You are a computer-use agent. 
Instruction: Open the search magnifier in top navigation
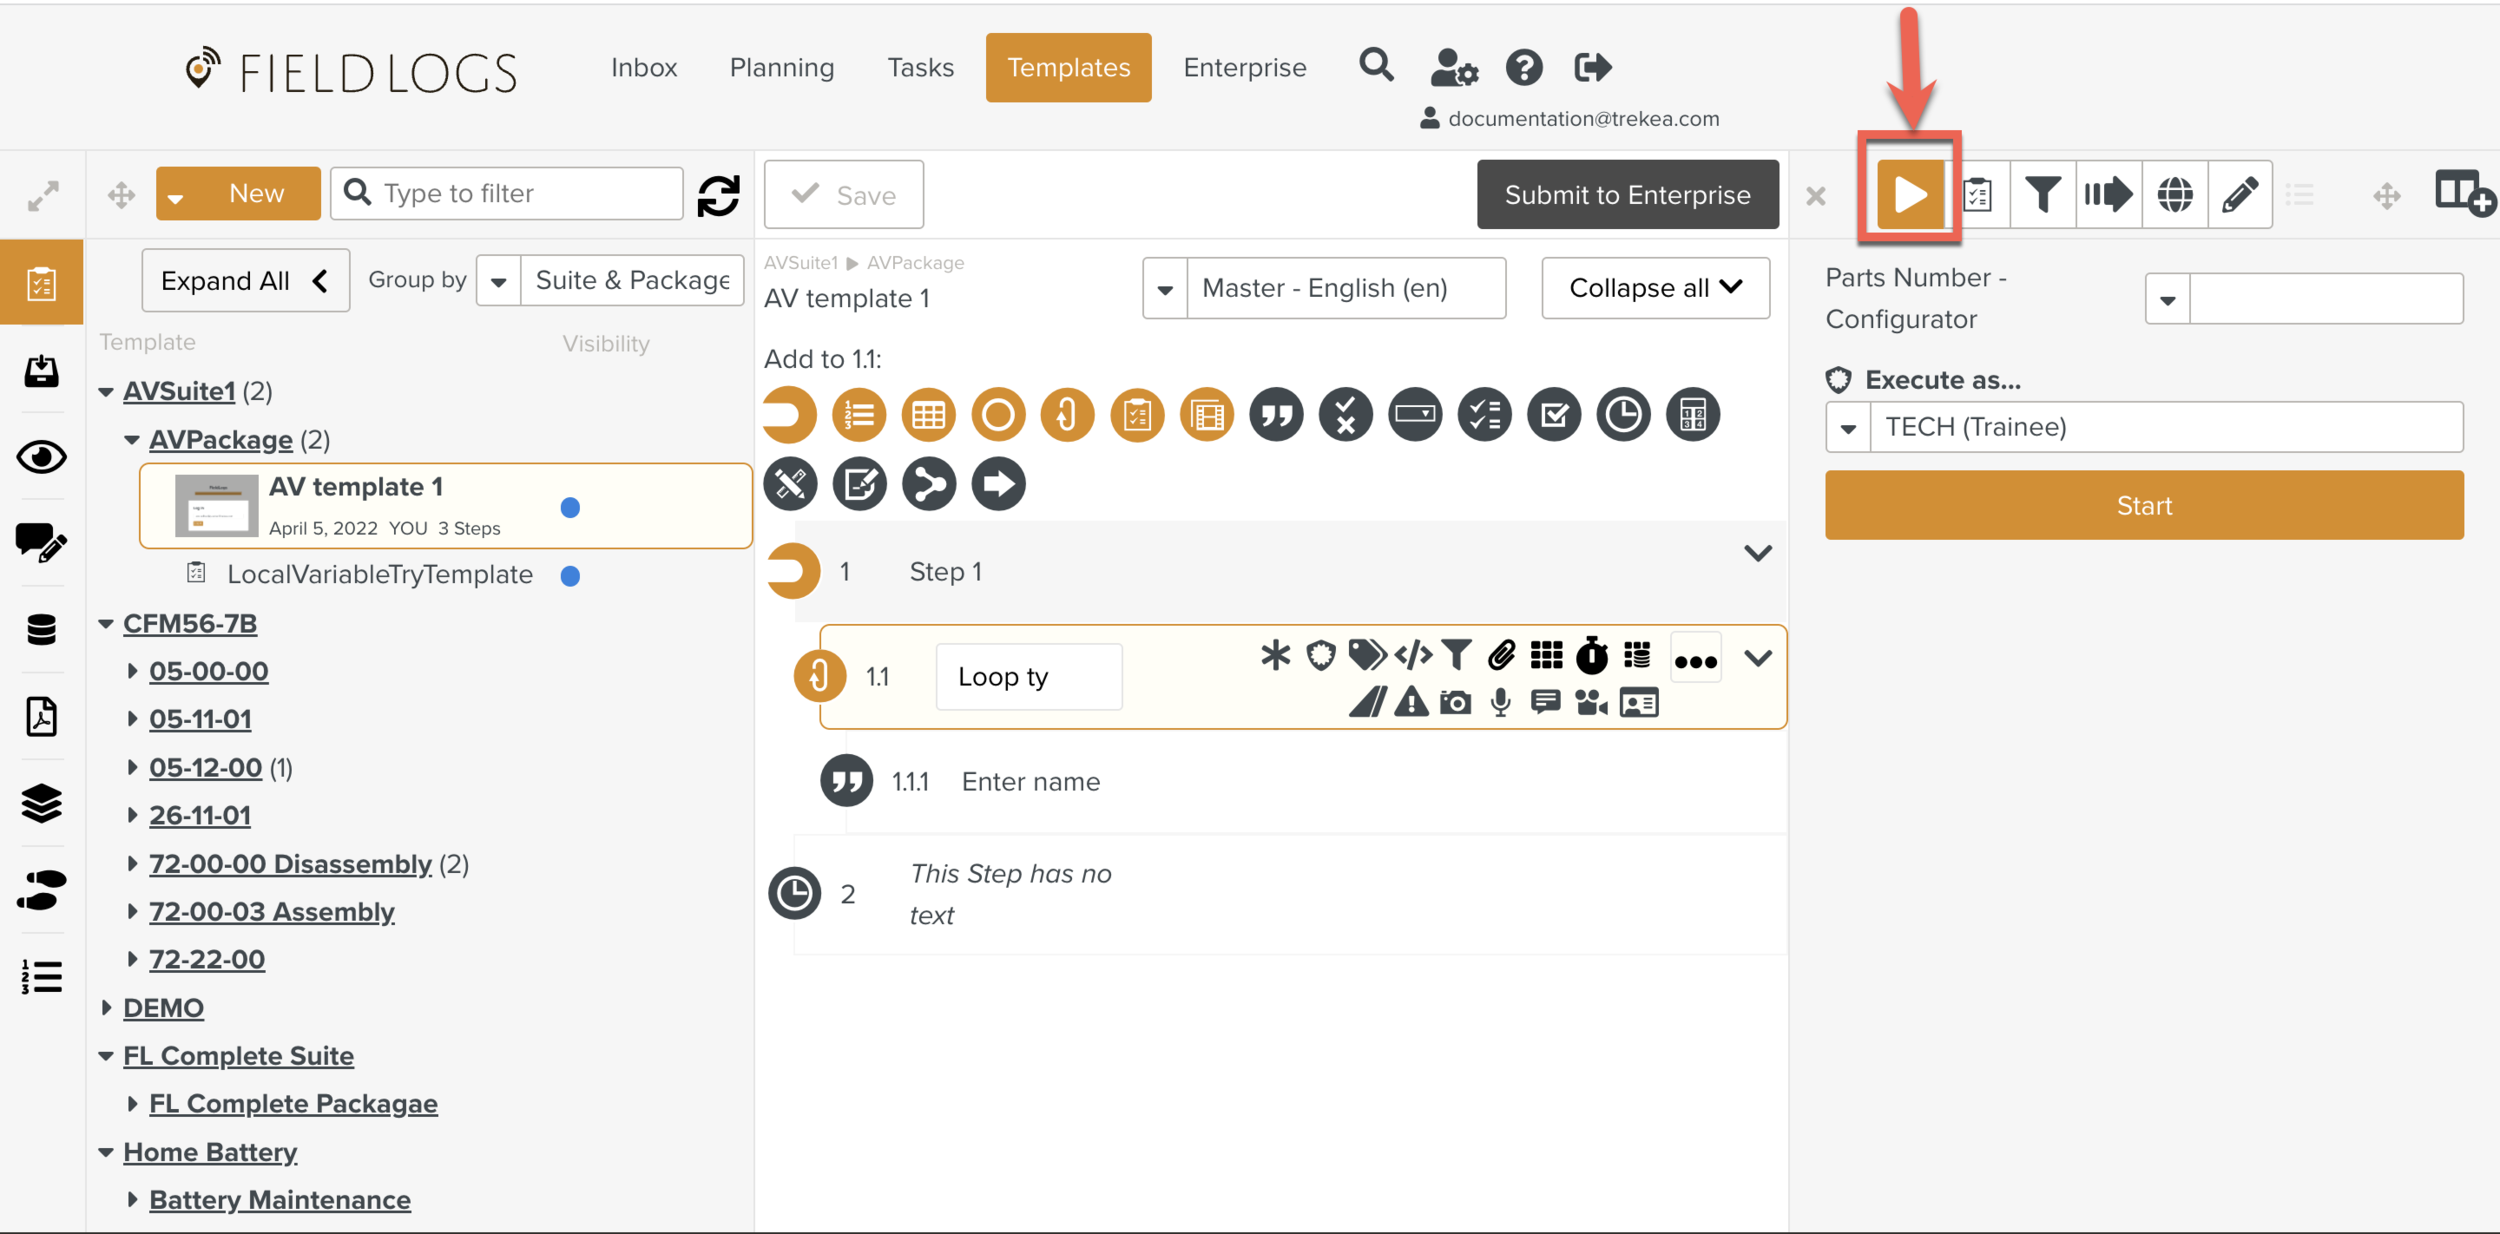point(1376,66)
